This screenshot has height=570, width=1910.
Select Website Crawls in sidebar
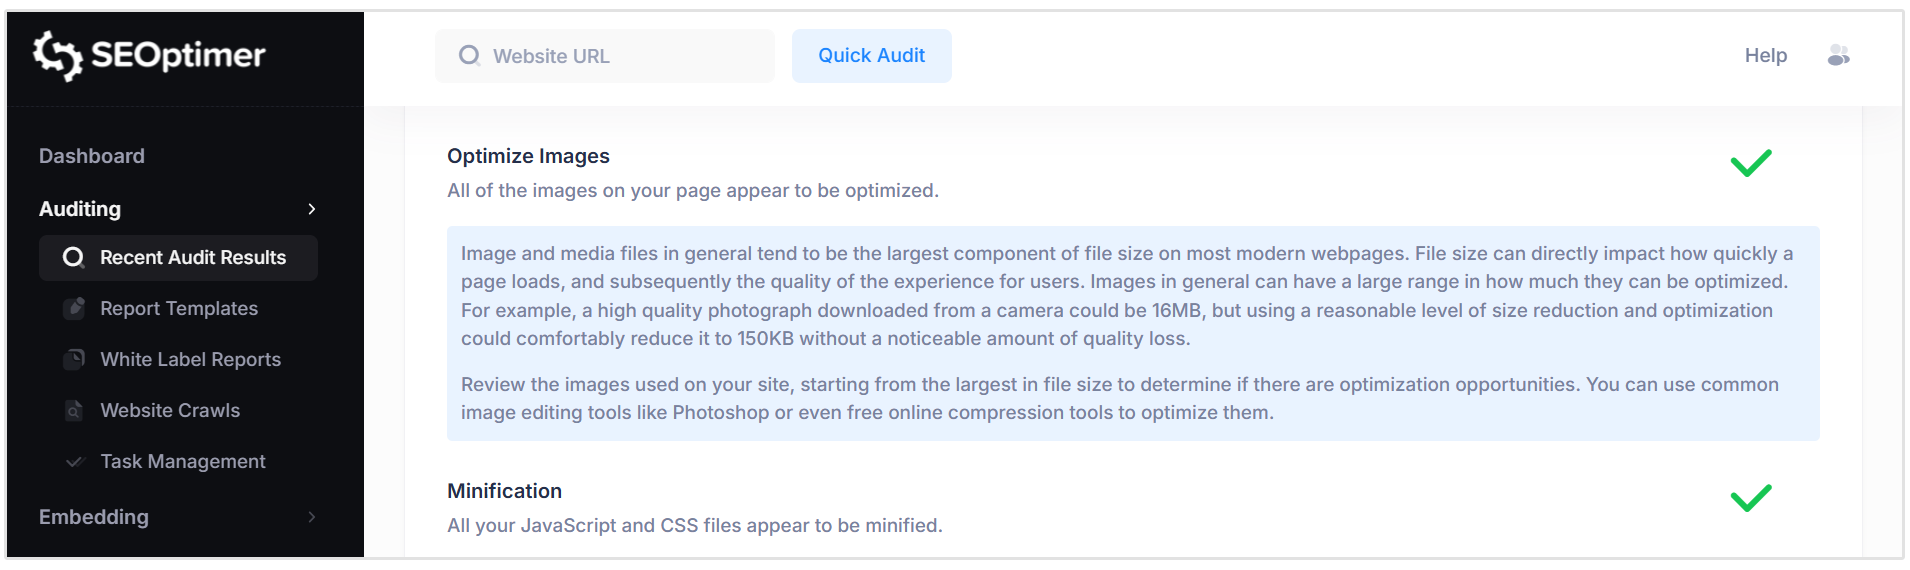click(170, 410)
